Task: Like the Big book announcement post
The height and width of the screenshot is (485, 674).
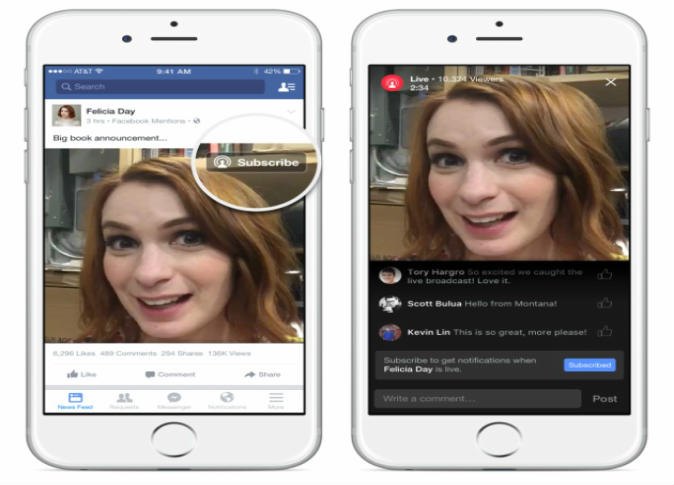Action: tap(85, 374)
